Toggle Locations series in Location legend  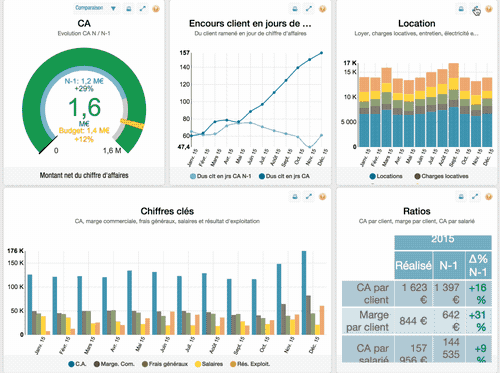(x=386, y=176)
